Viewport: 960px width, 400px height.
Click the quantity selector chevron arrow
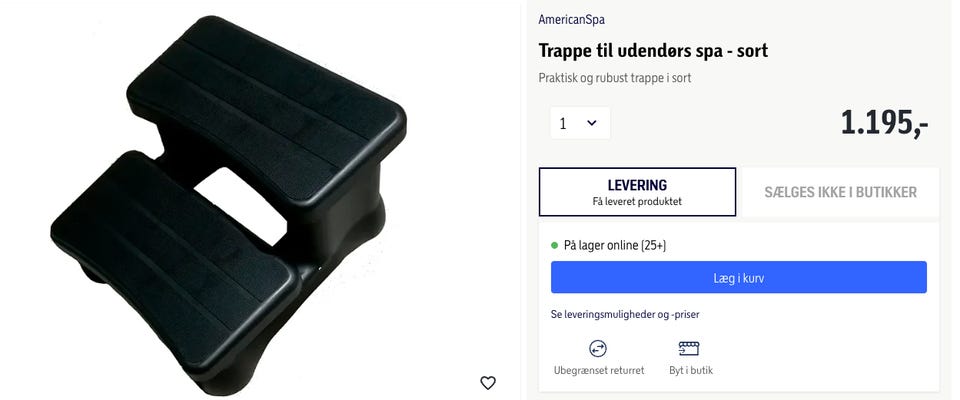591,123
